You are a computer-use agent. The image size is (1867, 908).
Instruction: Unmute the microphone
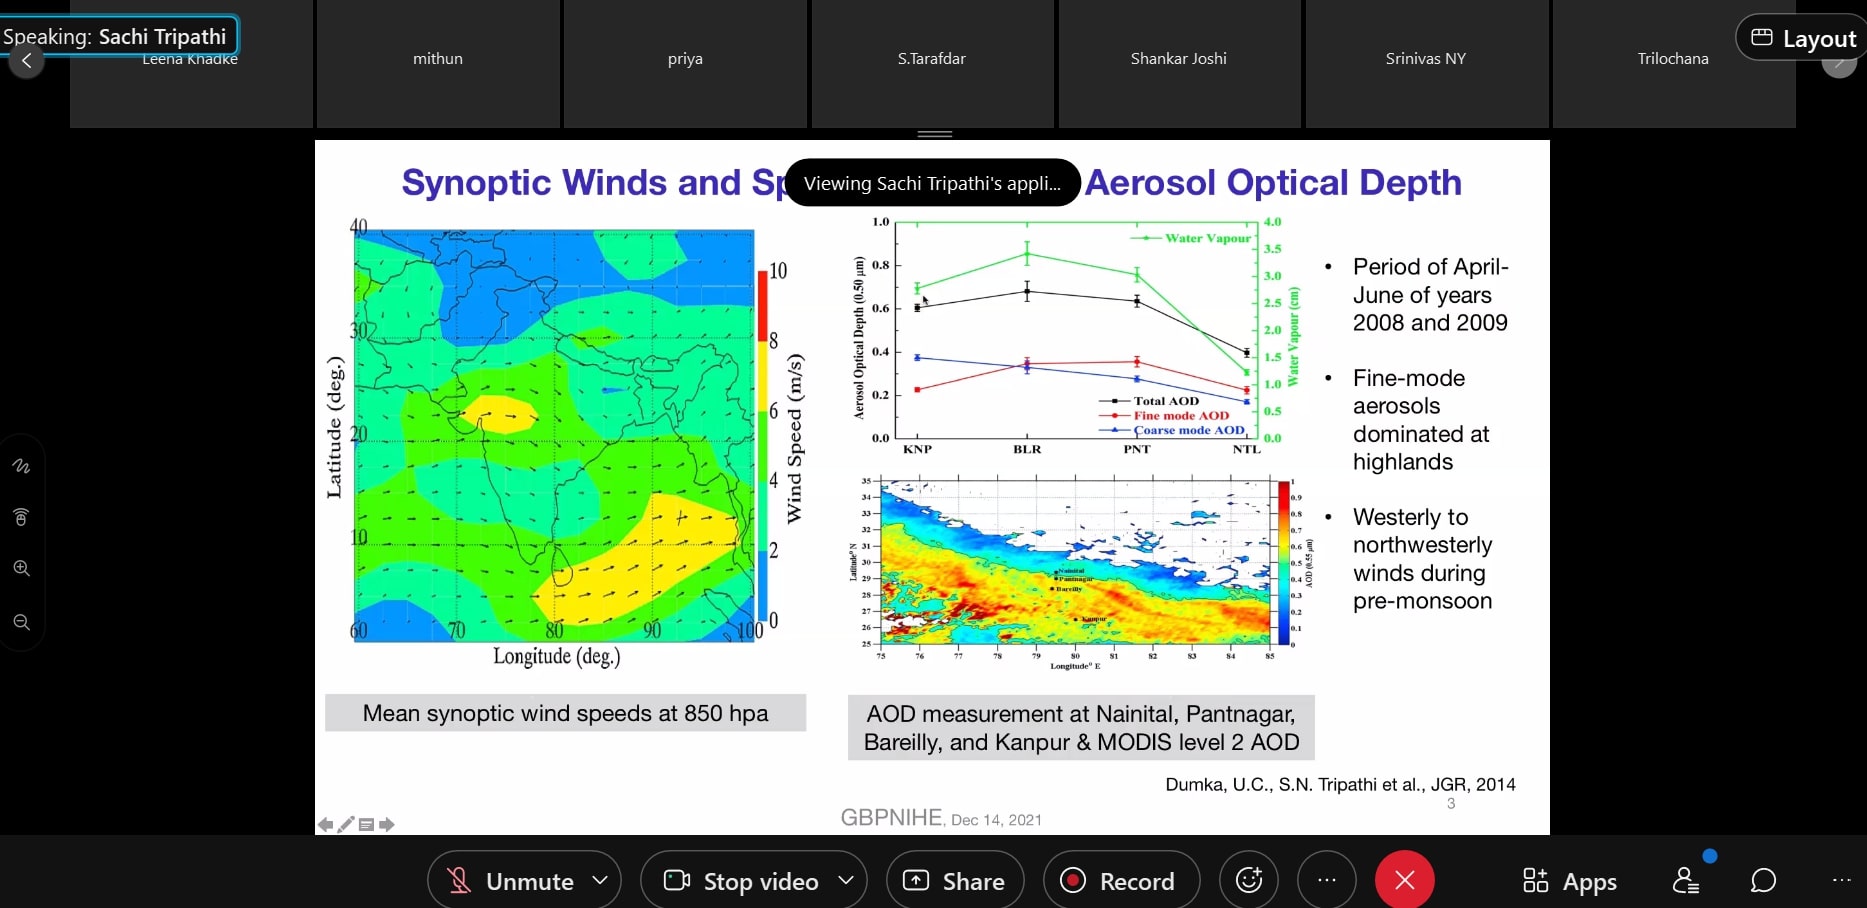point(511,880)
